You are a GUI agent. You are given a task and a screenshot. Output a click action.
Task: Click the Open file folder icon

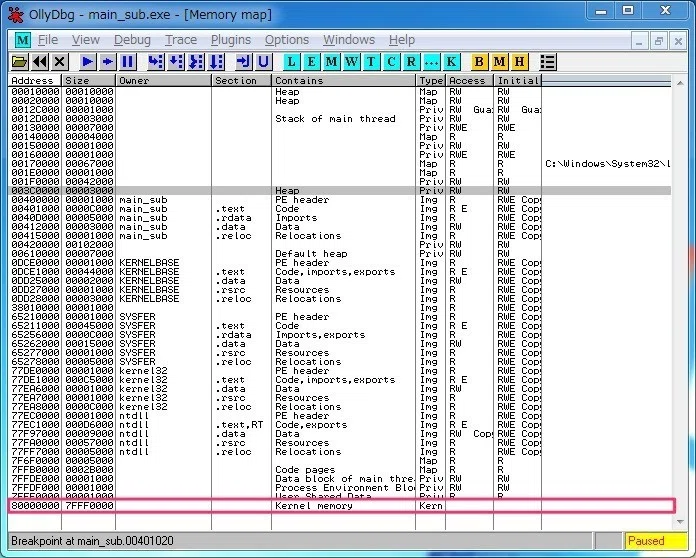(19, 62)
